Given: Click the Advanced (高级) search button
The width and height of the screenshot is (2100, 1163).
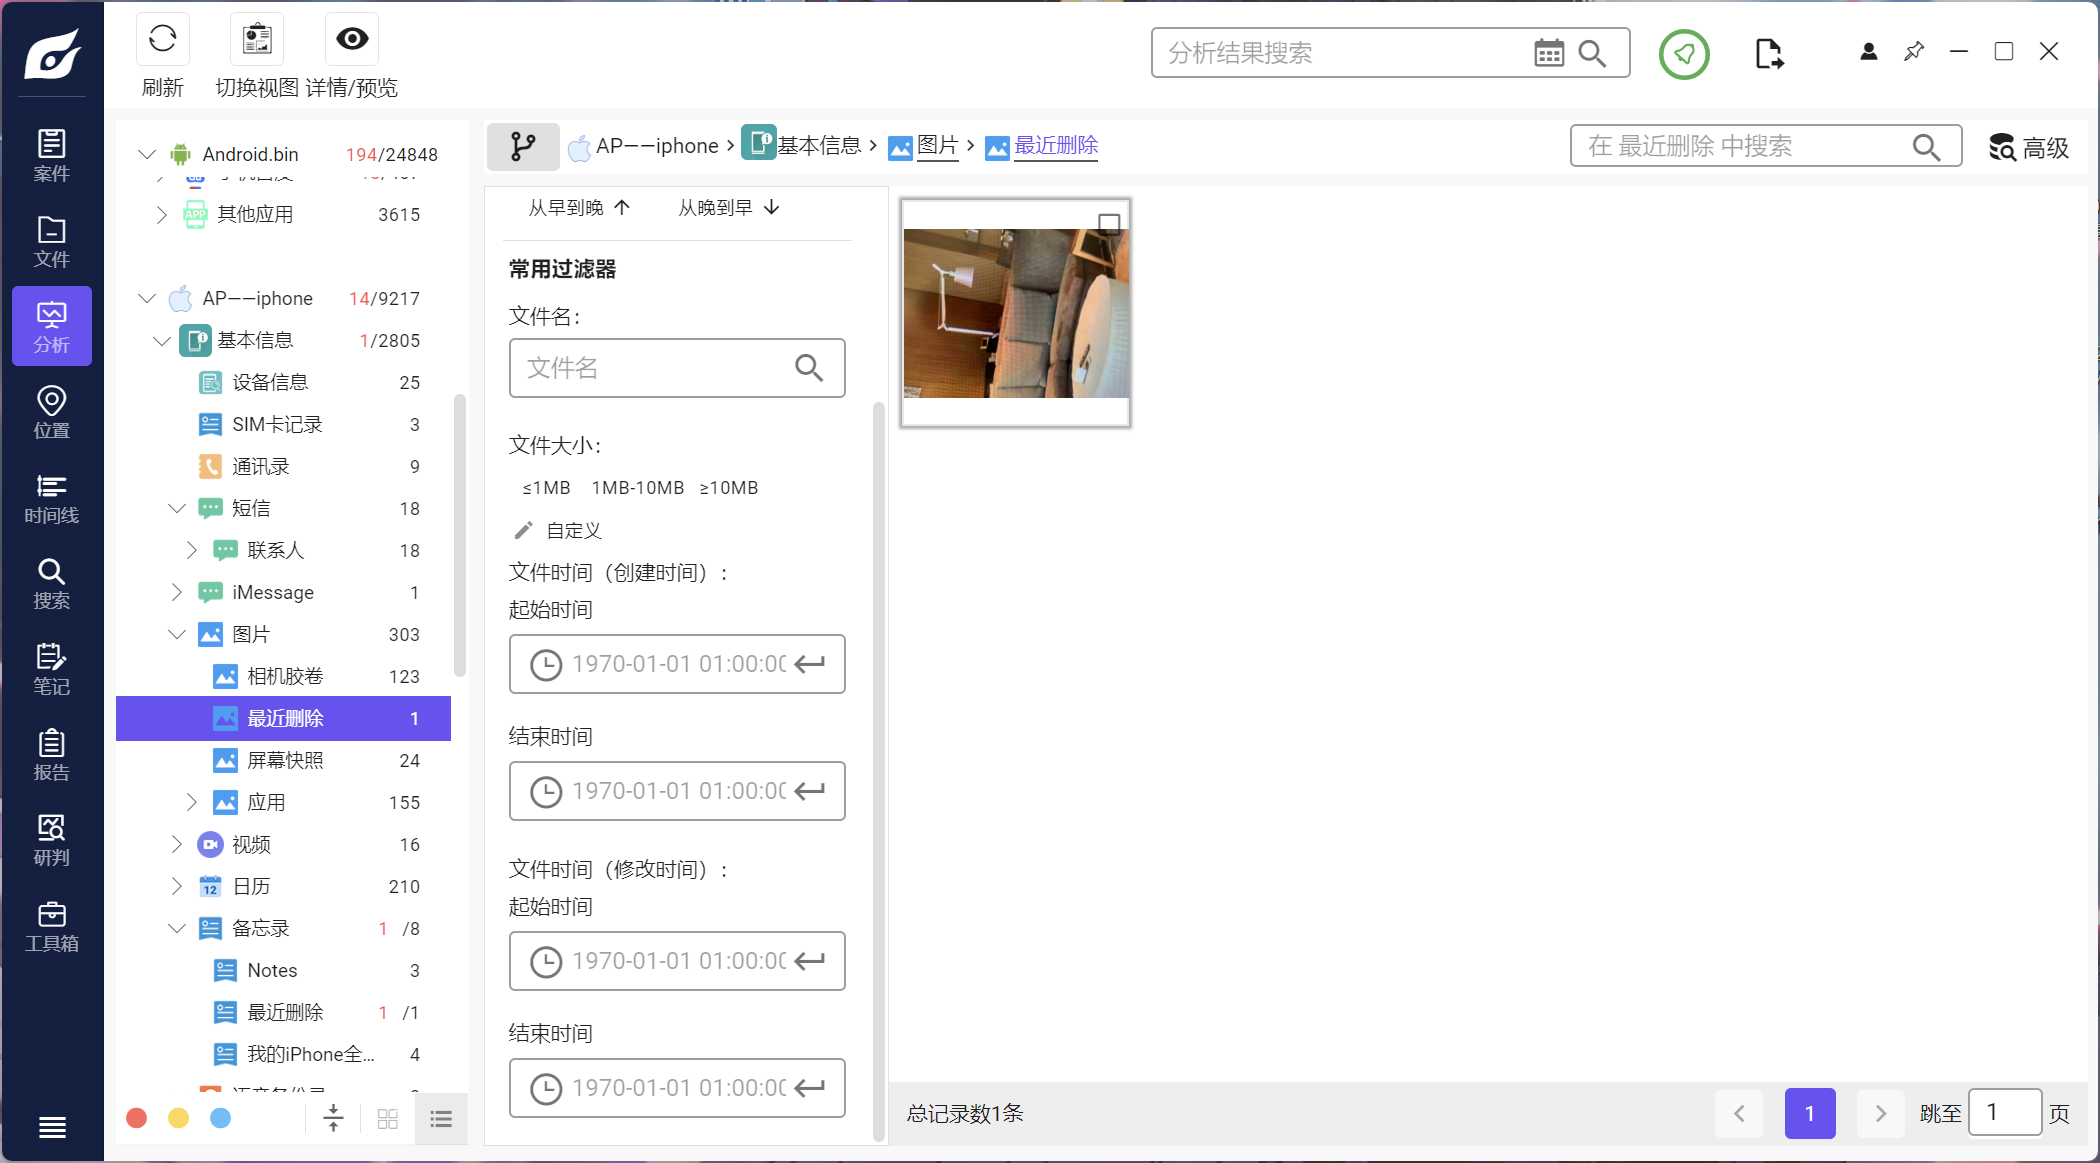Looking at the screenshot, I should 2029,147.
